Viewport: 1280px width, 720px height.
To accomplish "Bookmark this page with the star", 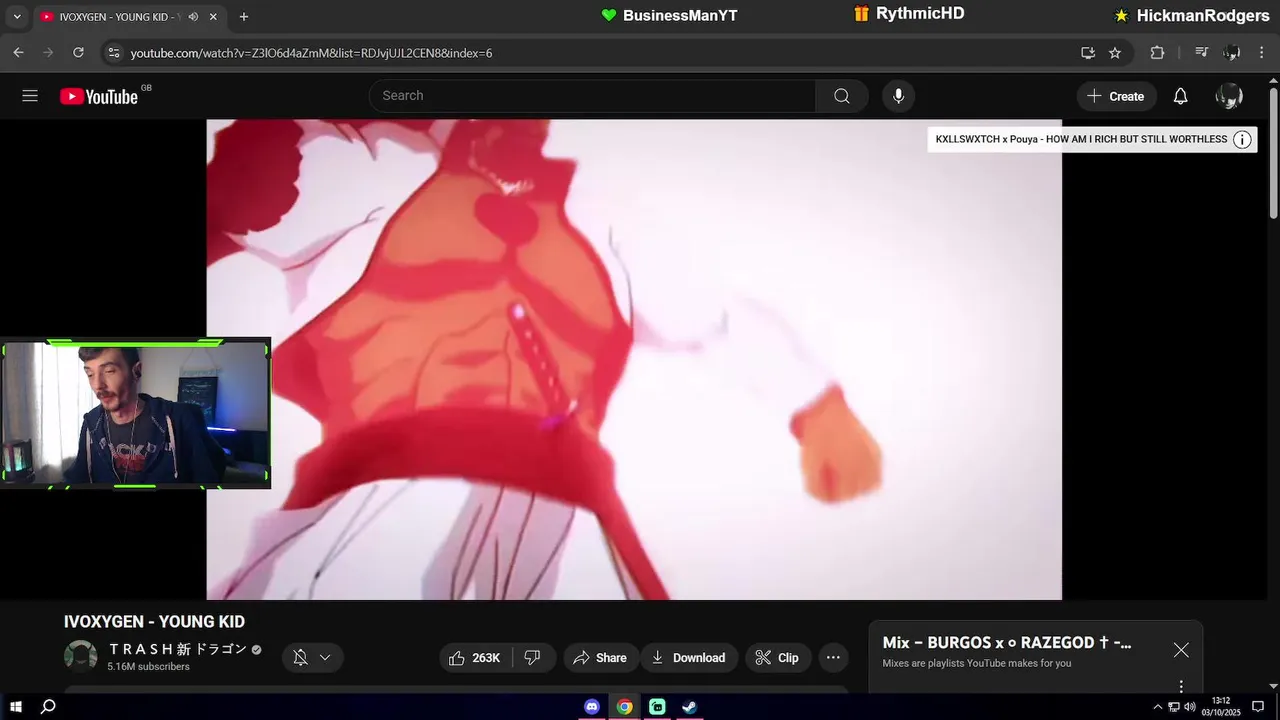I will click(x=1115, y=52).
